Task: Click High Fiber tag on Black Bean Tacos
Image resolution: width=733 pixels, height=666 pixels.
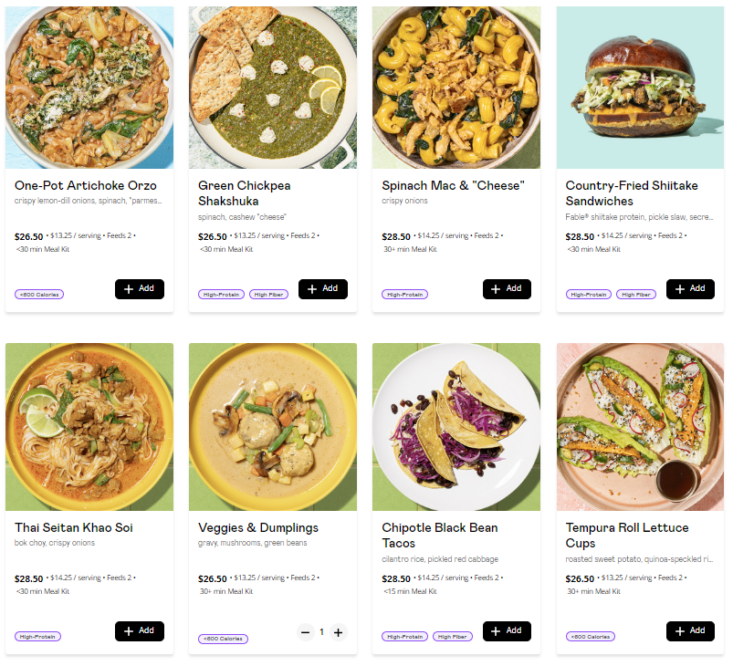Action: click(452, 636)
